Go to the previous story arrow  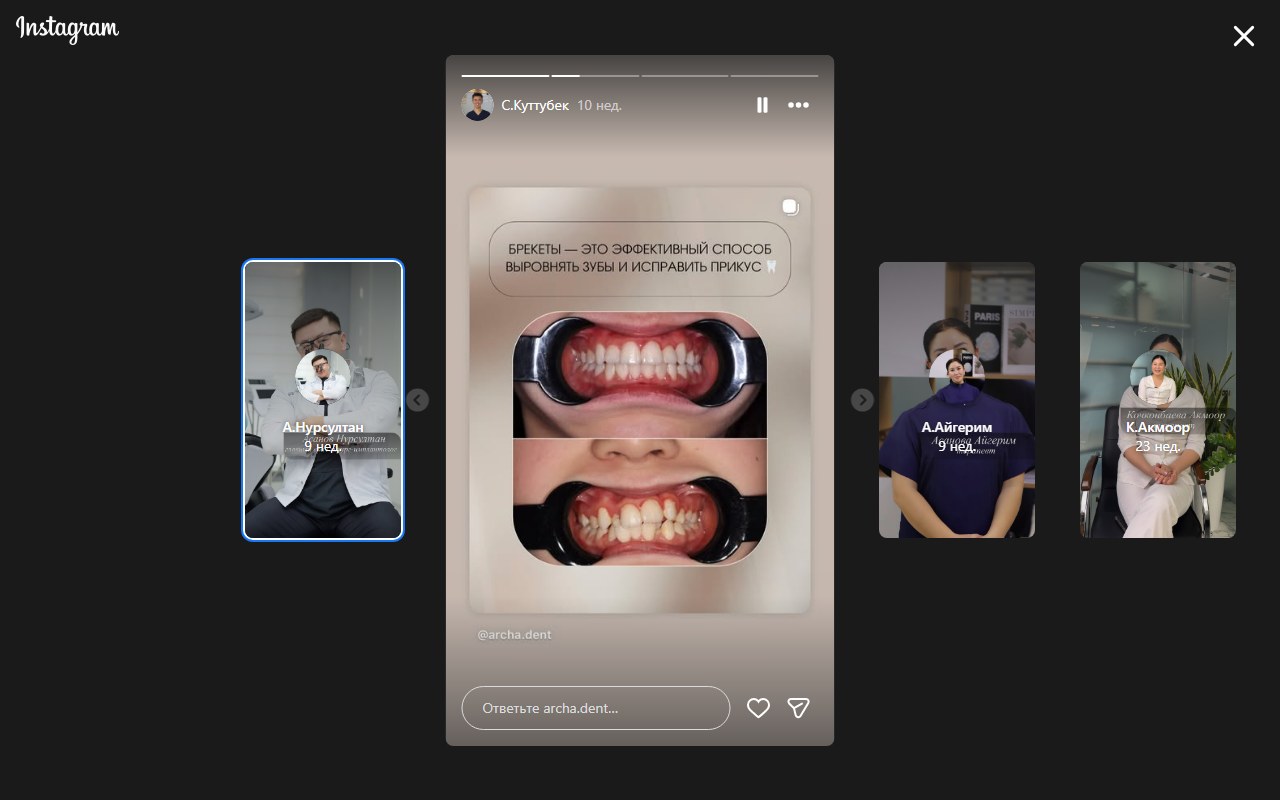(x=418, y=400)
